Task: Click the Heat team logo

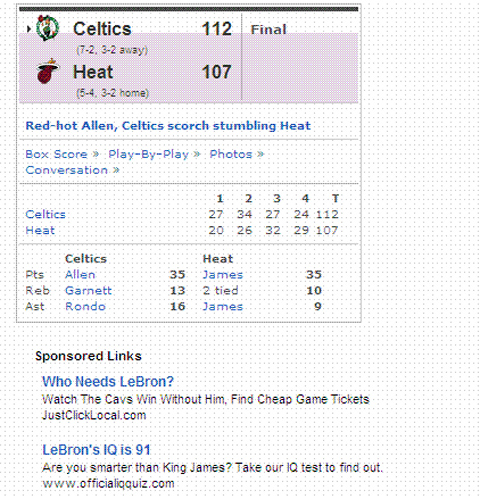Action: click(48, 71)
